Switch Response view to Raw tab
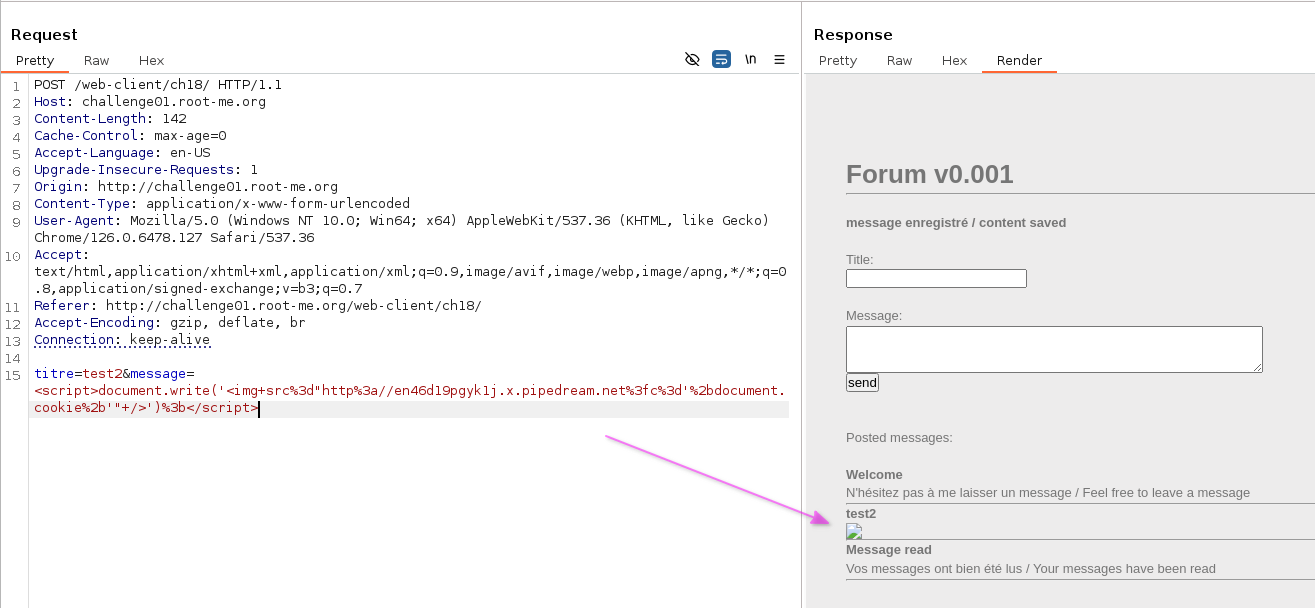The height and width of the screenshot is (608, 1315). (x=900, y=61)
